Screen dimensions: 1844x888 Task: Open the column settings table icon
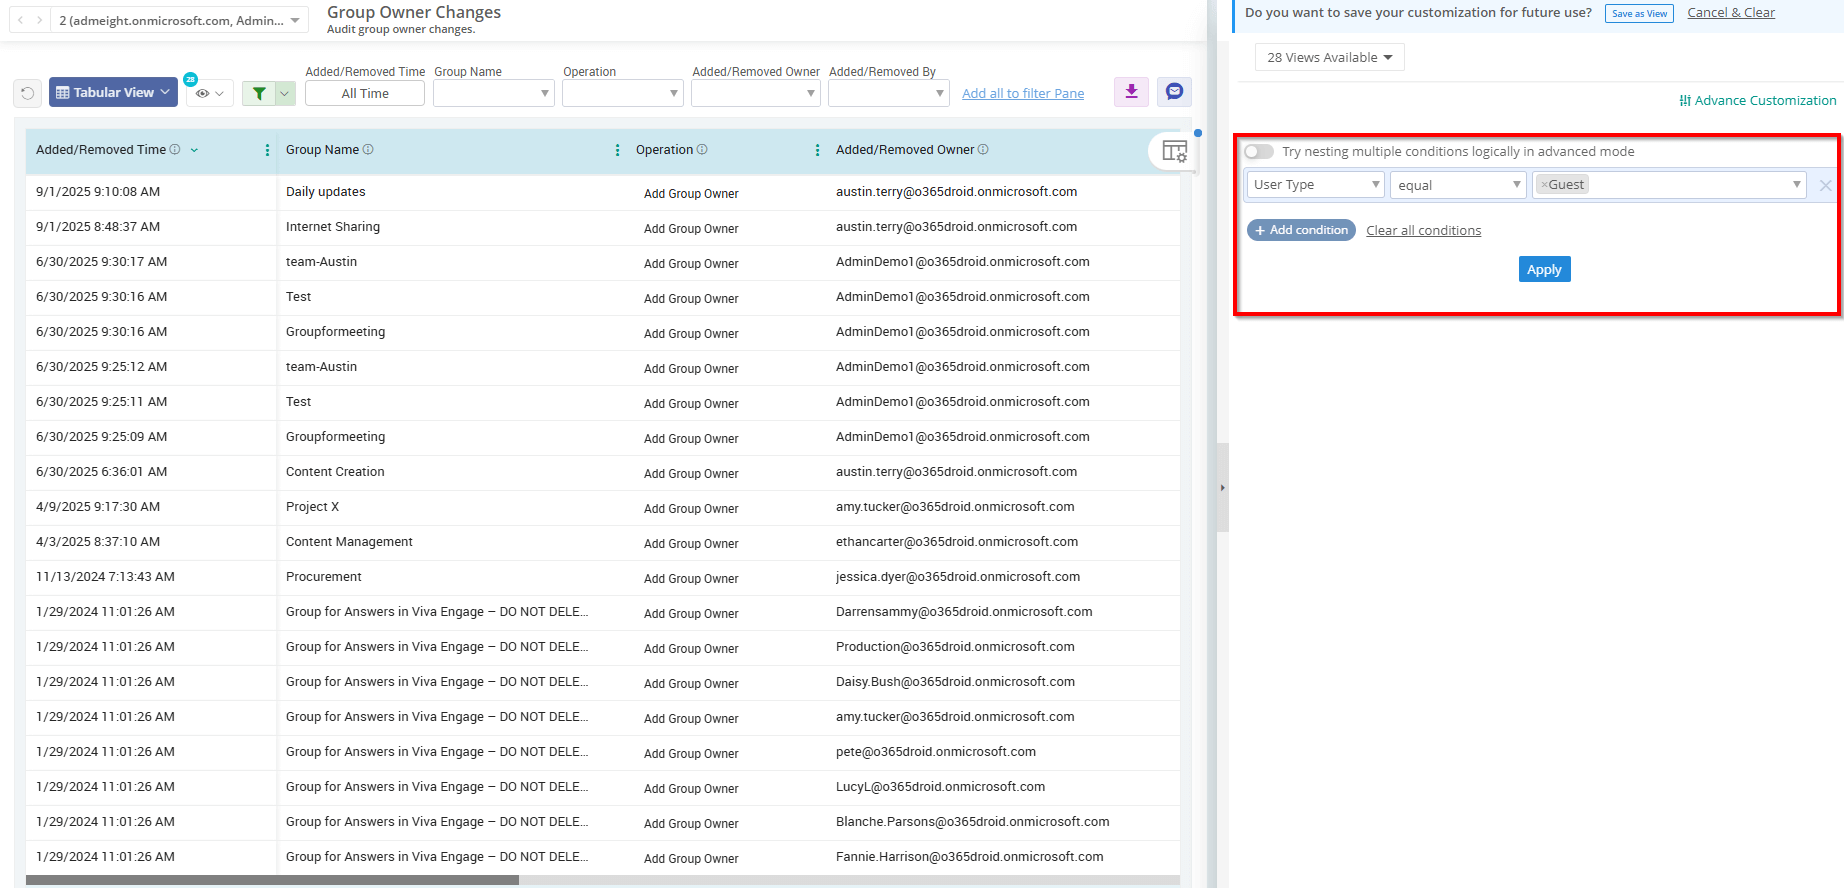(1174, 152)
